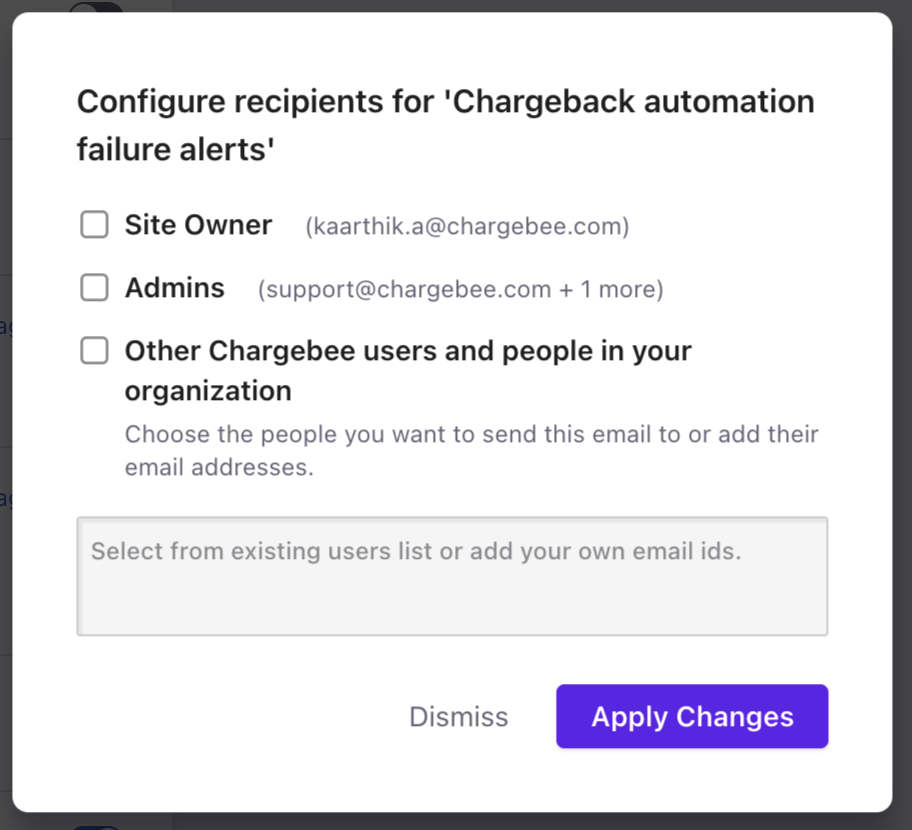Click the 'organization' word in third option
Viewport: 912px width, 830px height.
coord(208,390)
